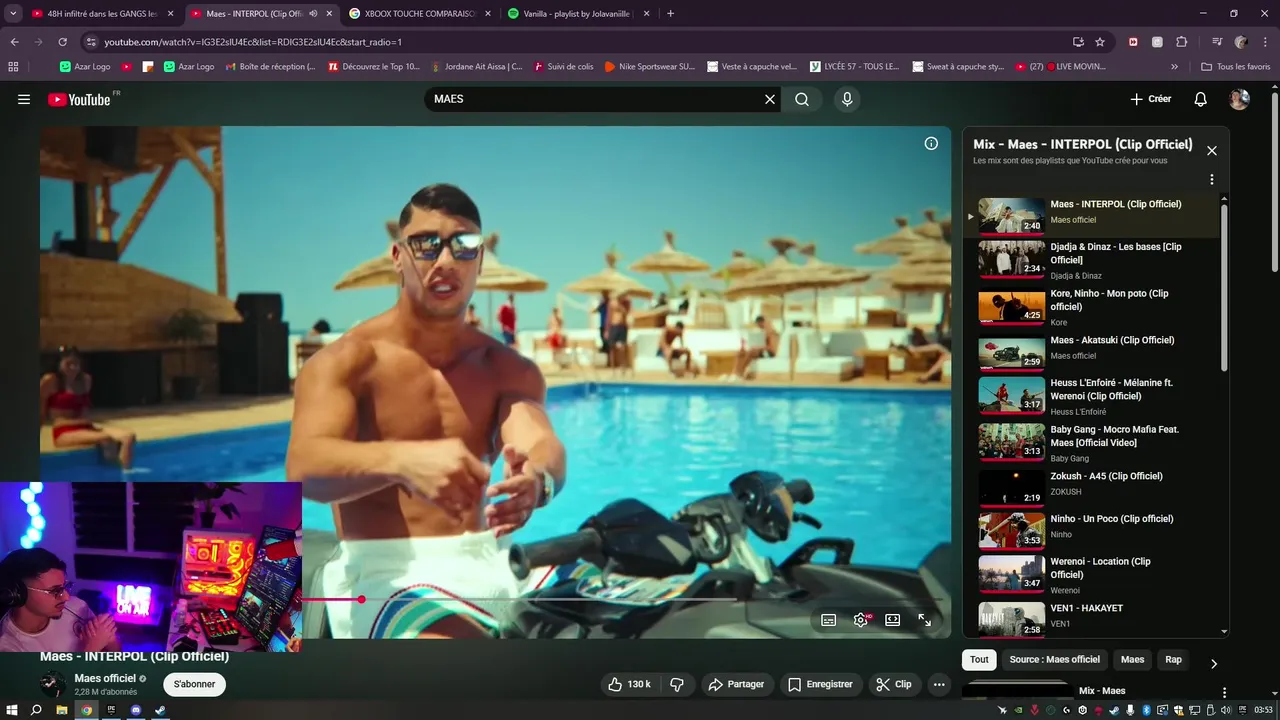Open YouTube notifications bell
The height and width of the screenshot is (720, 1280).
tap(1201, 99)
